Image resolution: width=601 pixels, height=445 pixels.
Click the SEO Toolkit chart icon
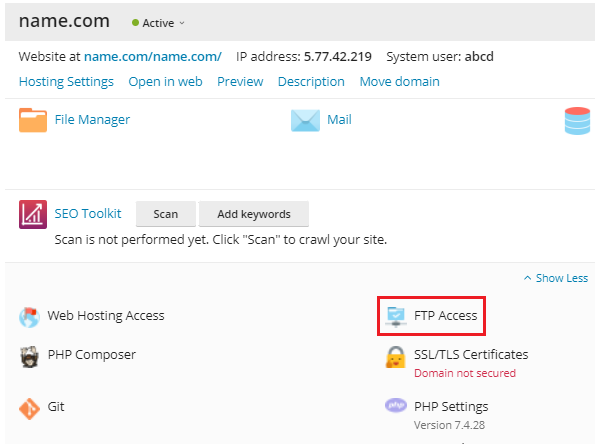pos(33,214)
